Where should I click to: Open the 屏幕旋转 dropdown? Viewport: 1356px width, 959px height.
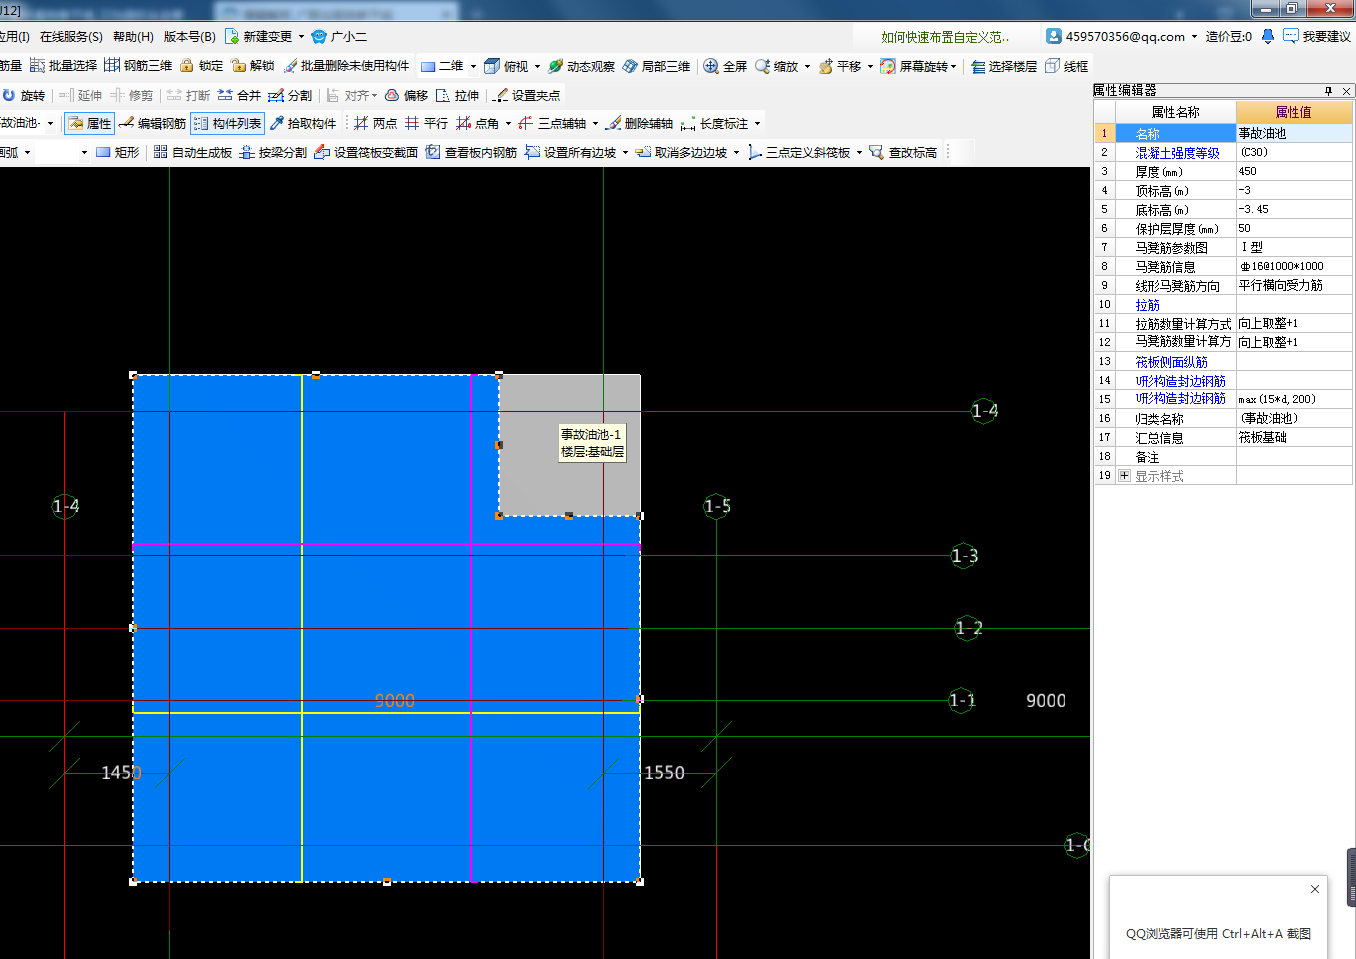coord(953,67)
